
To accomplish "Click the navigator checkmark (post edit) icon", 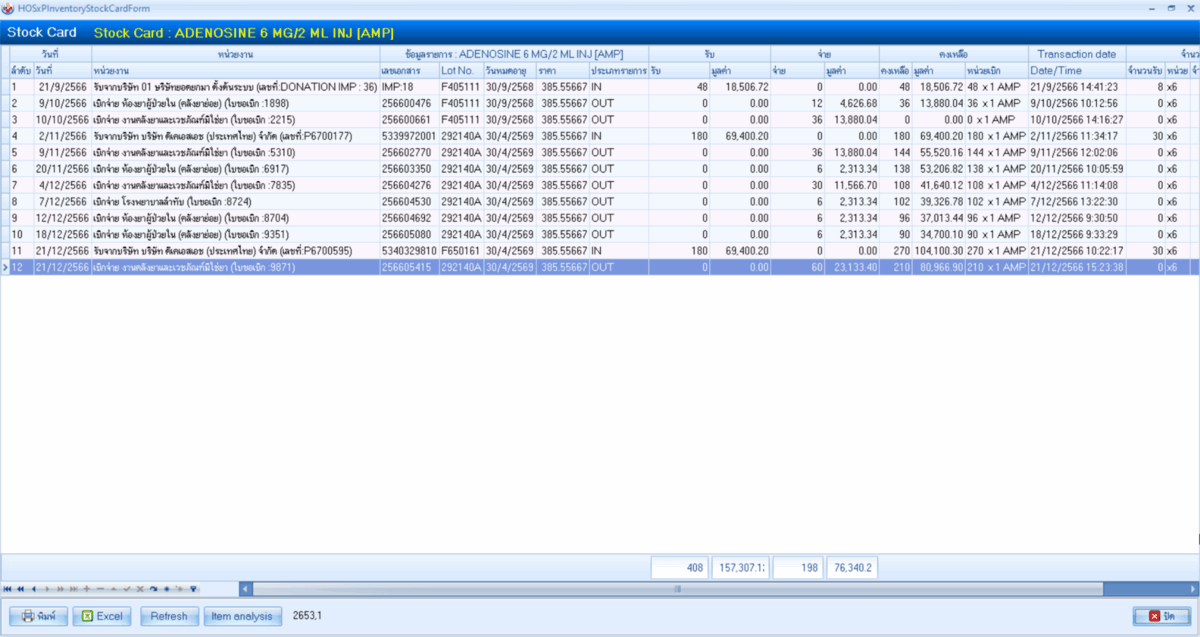I will click(x=126, y=589).
